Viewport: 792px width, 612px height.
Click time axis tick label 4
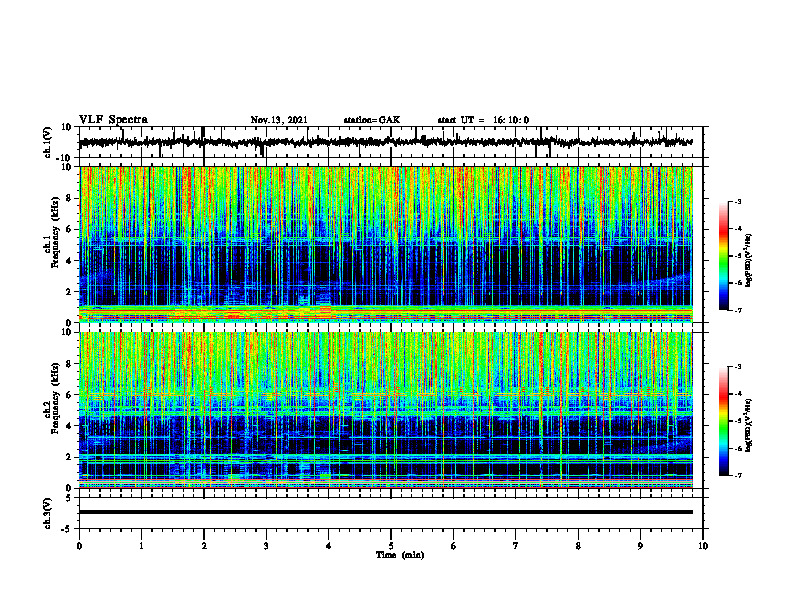click(x=329, y=546)
